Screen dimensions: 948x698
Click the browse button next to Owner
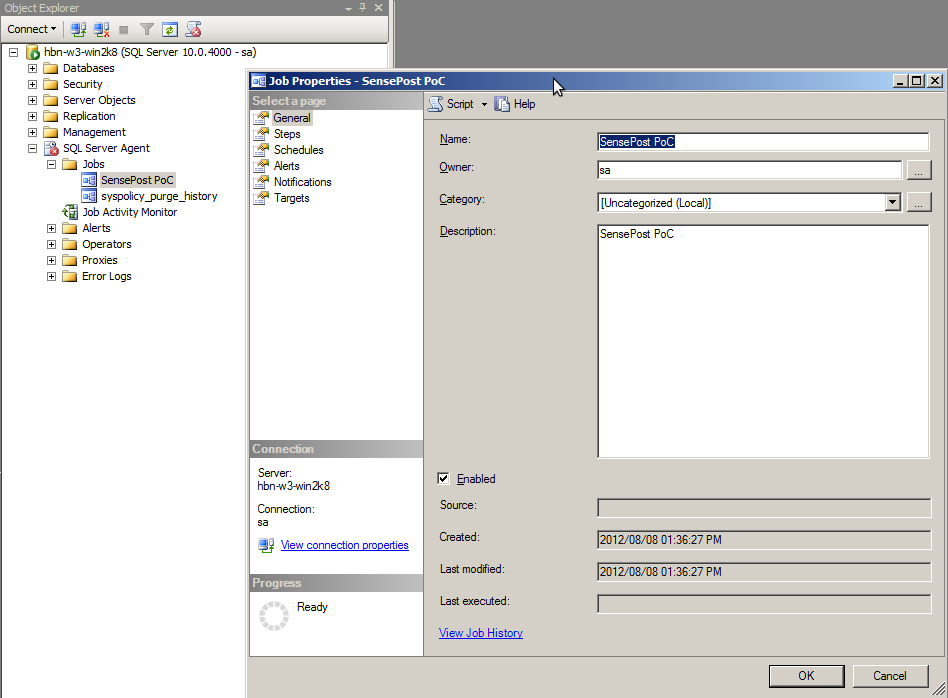click(x=919, y=171)
